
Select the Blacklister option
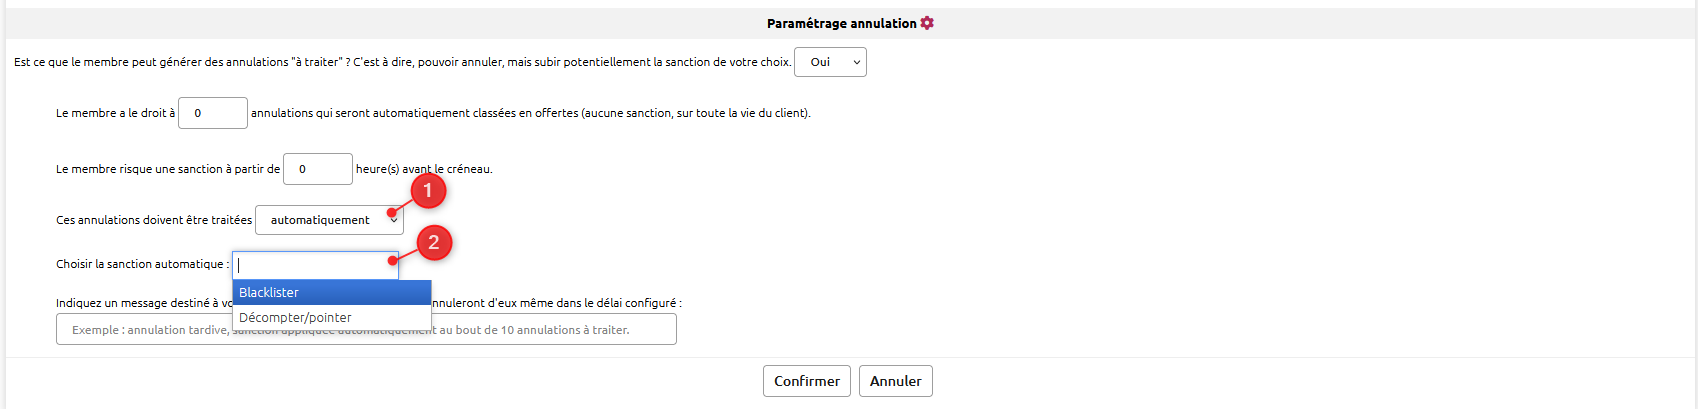[331, 292]
